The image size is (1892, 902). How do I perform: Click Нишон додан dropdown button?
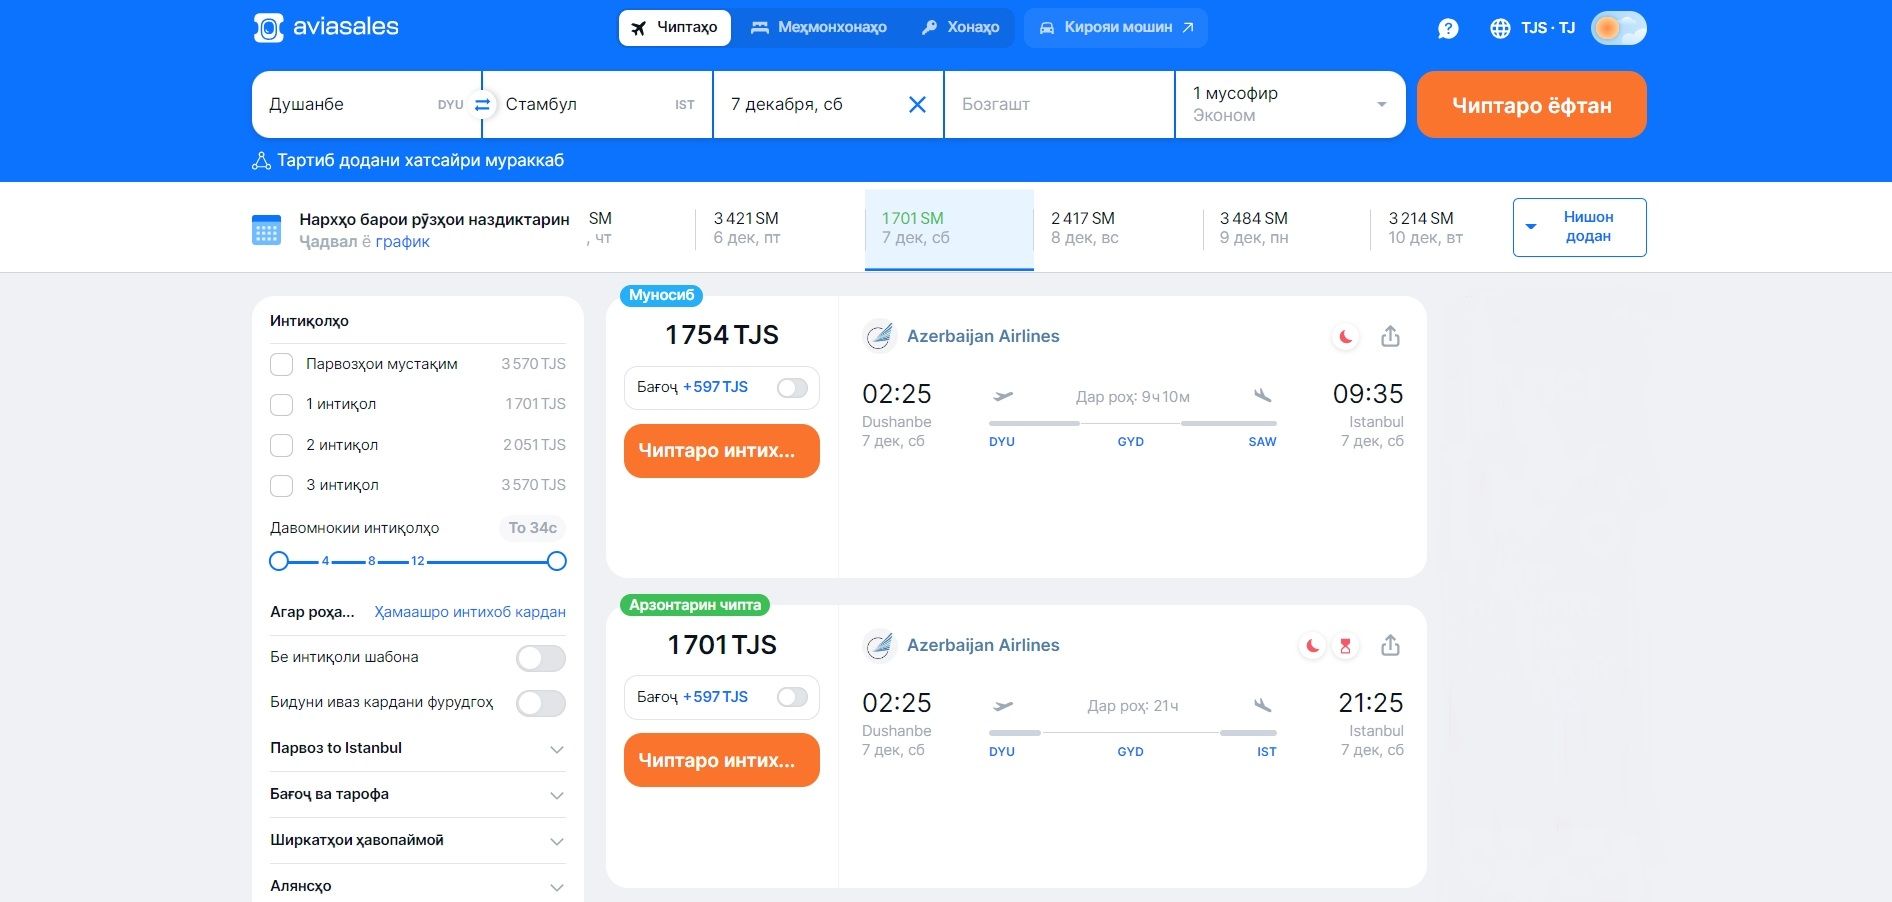1579,227
